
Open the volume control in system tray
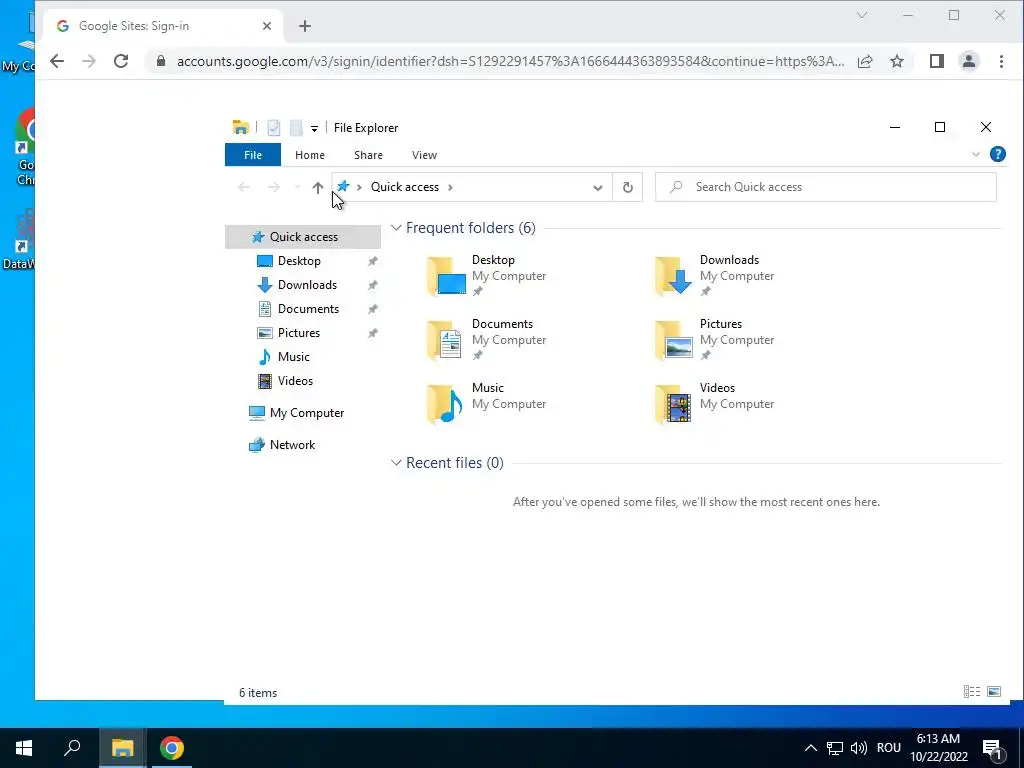click(x=859, y=748)
